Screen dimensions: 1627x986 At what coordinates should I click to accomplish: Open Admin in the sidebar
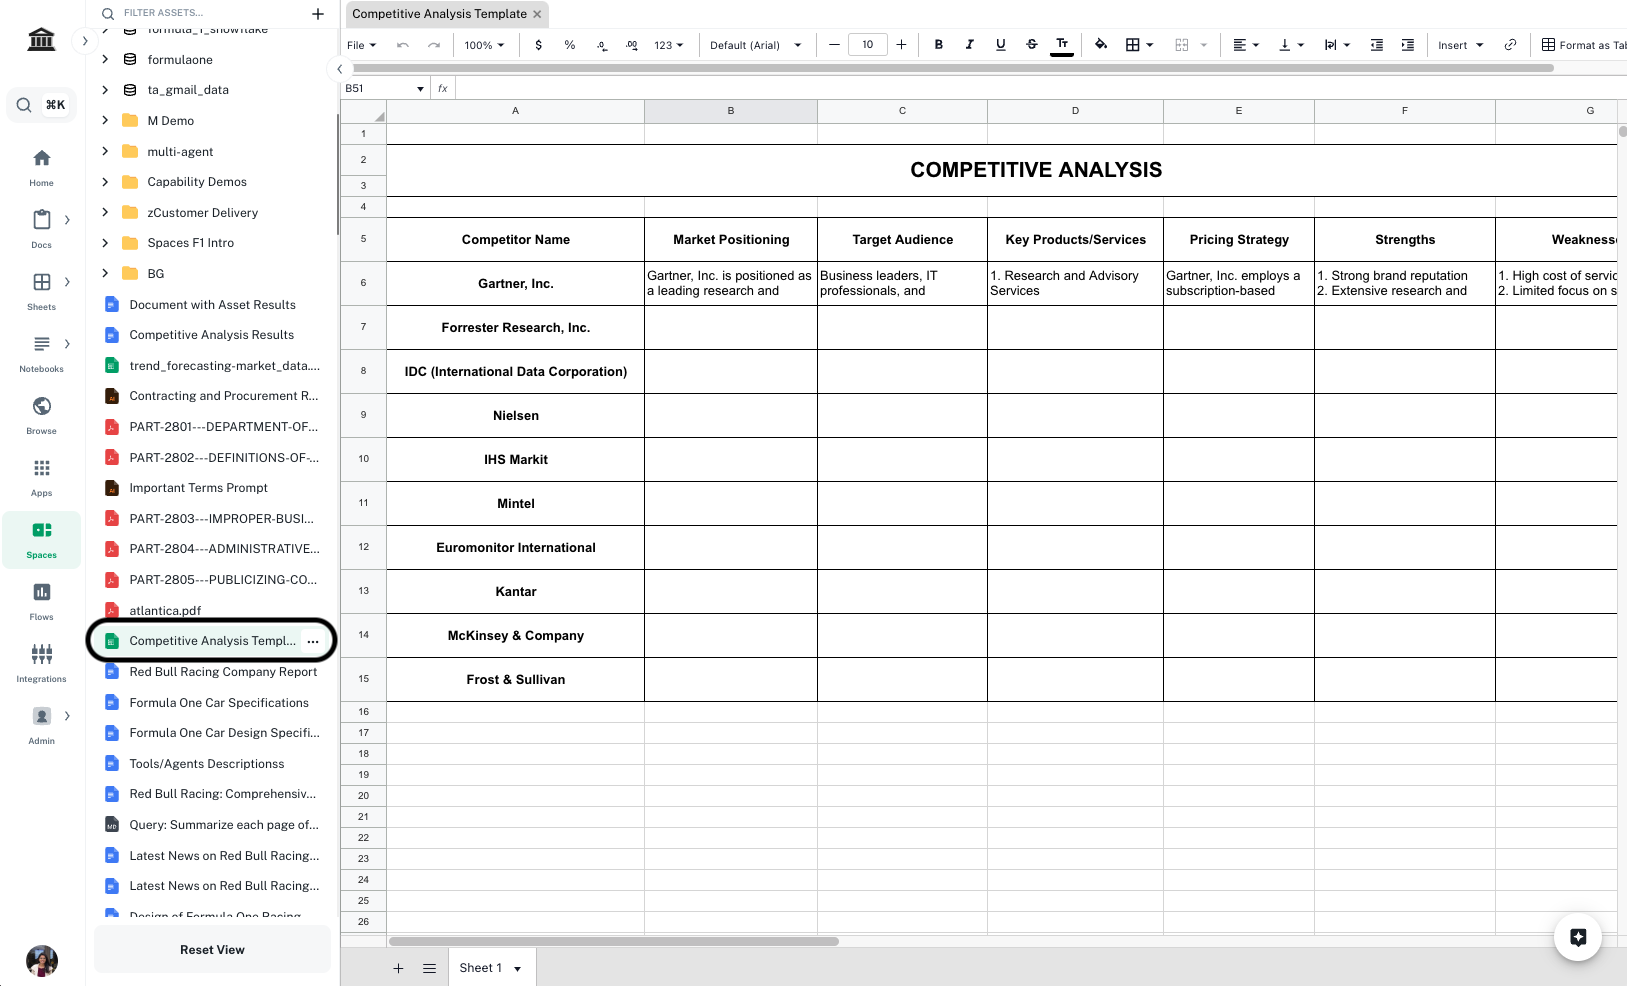pyautogui.click(x=41, y=725)
